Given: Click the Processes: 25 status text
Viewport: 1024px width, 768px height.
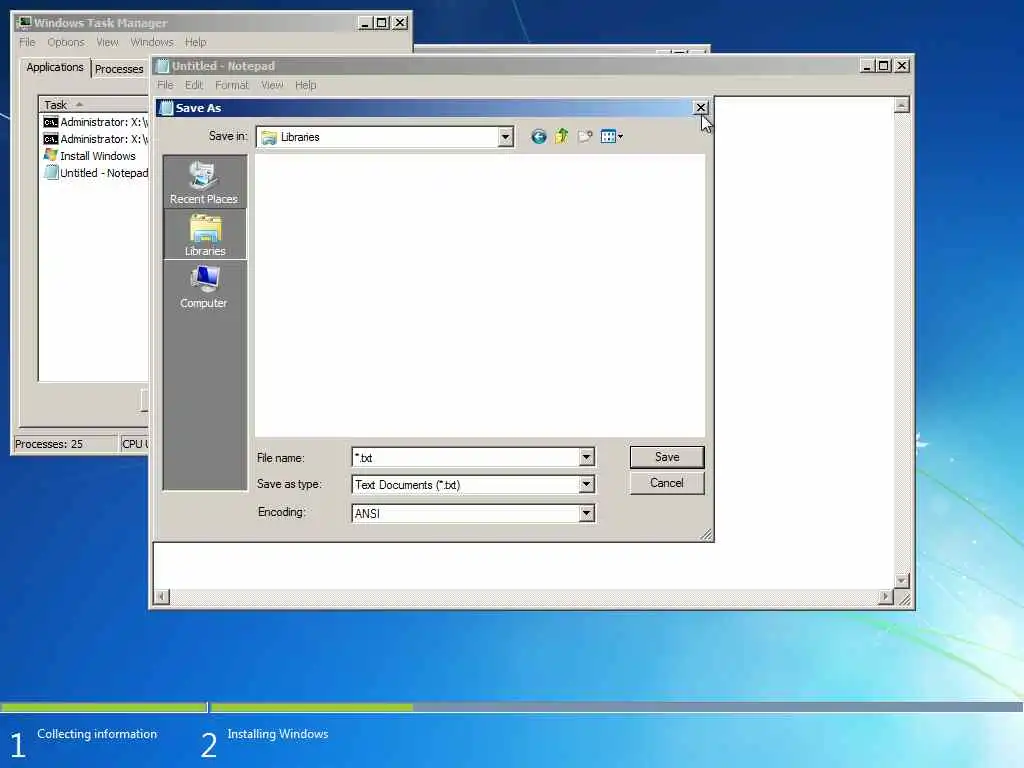Looking at the screenshot, I should pos(49,444).
